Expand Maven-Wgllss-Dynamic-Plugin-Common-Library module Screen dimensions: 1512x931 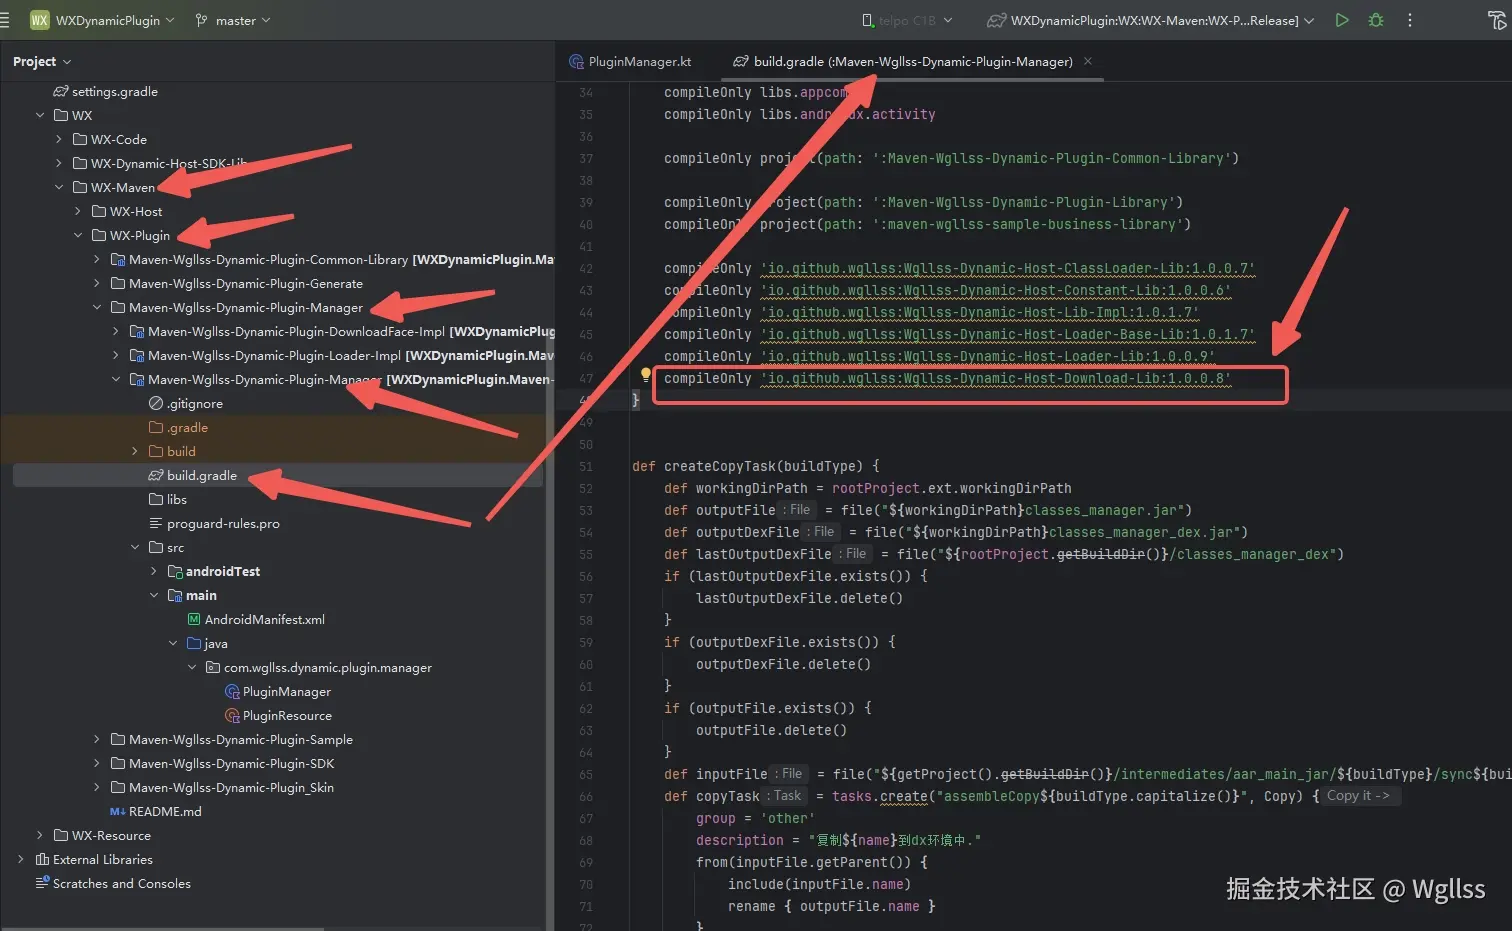tap(97, 260)
